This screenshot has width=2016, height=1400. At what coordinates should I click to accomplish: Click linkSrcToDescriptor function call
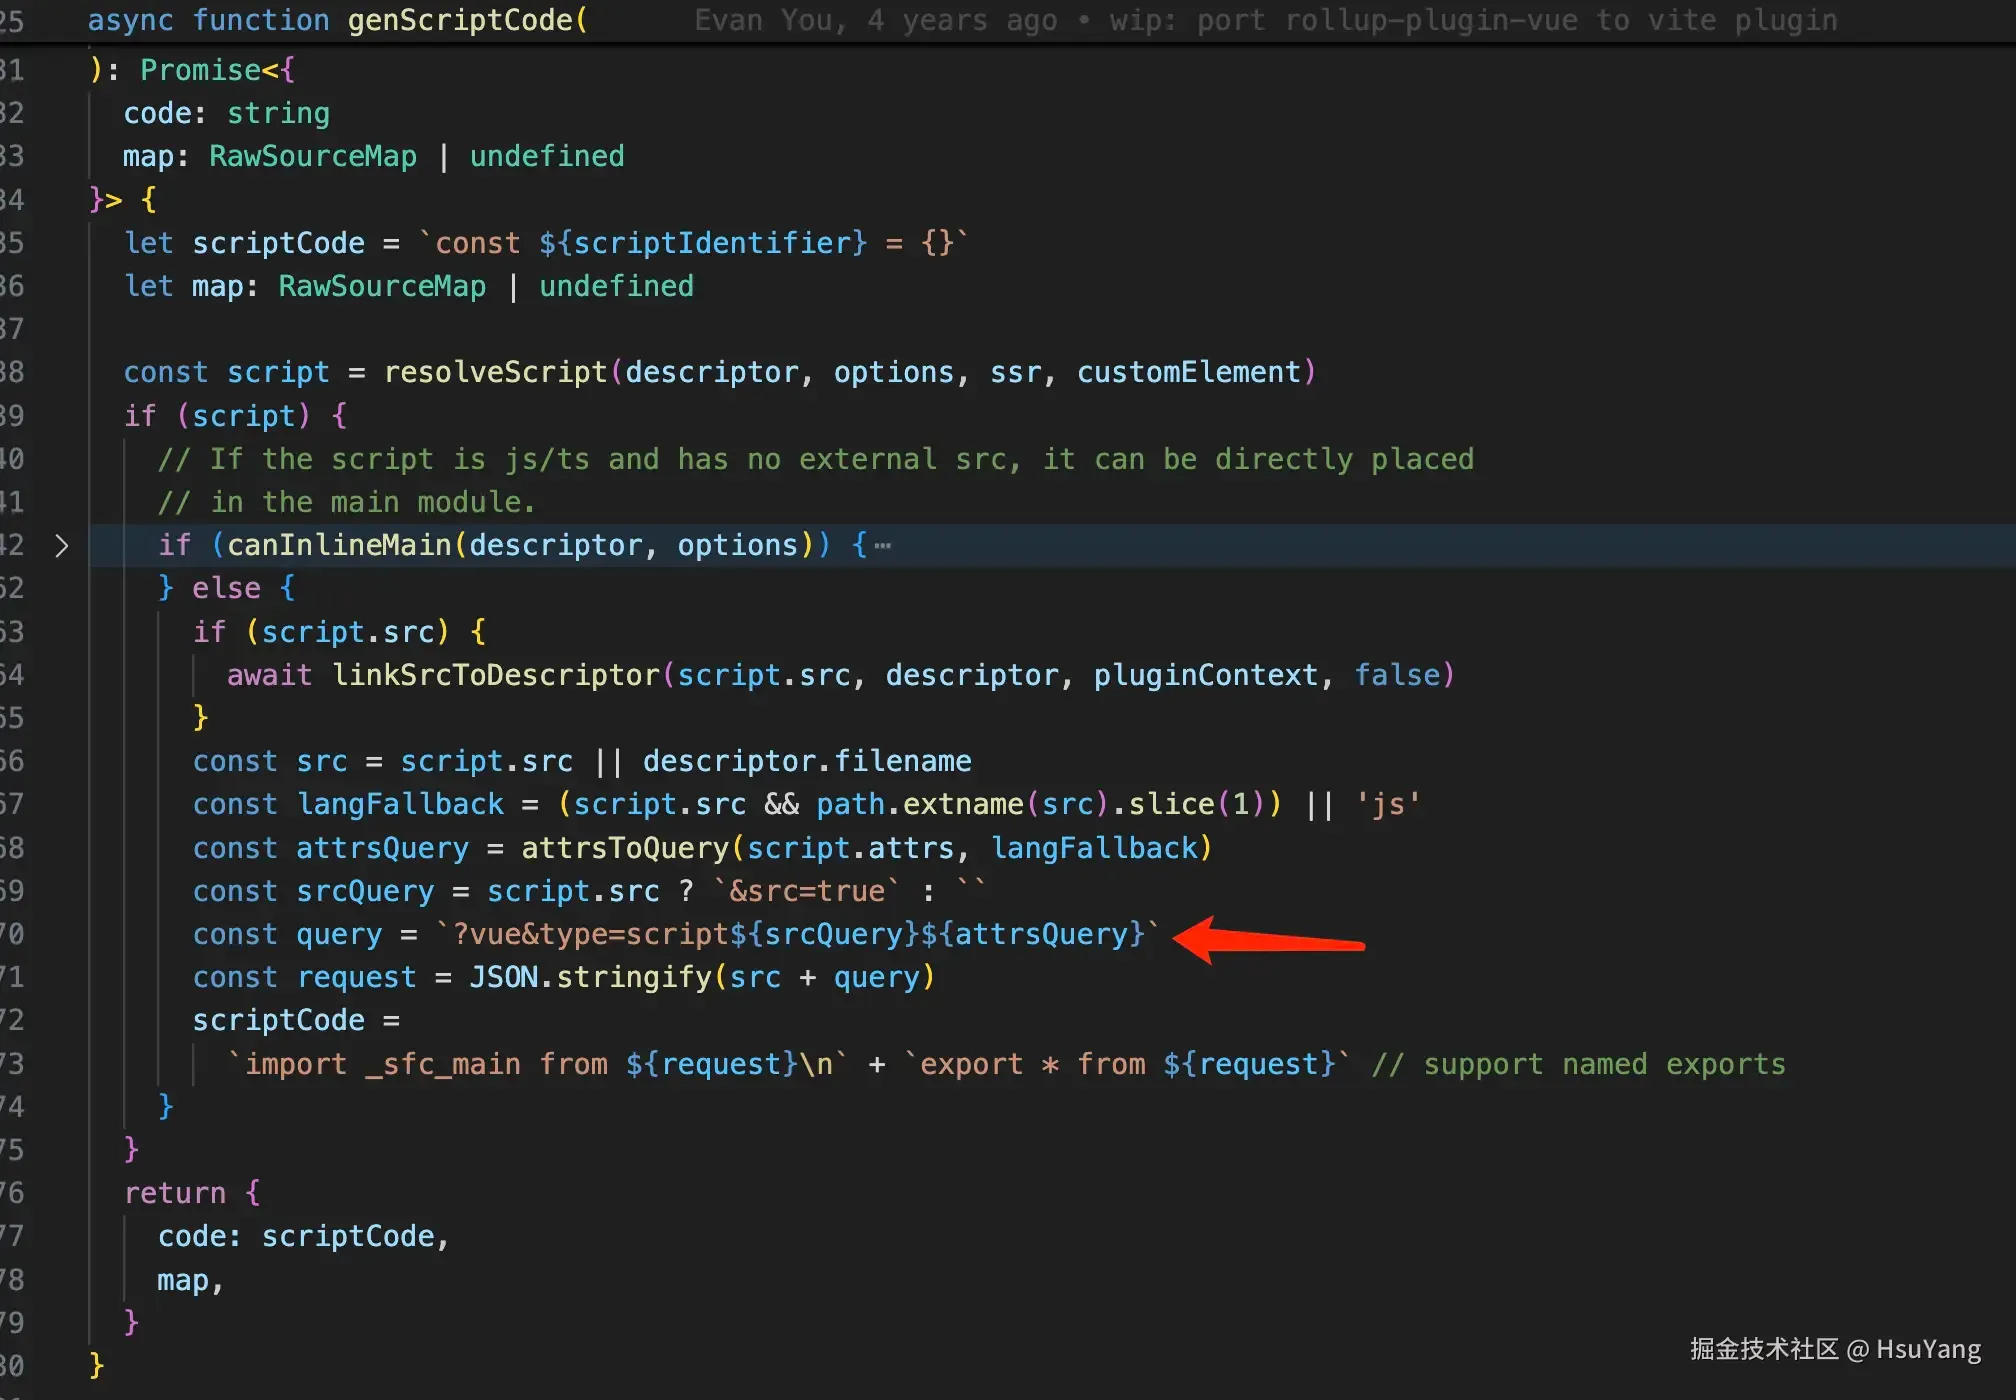(495, 675)
